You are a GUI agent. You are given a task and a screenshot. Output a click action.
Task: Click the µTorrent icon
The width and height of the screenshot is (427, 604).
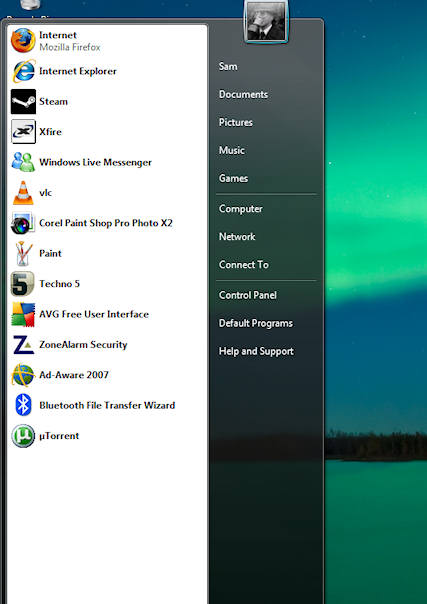(23, 436)
